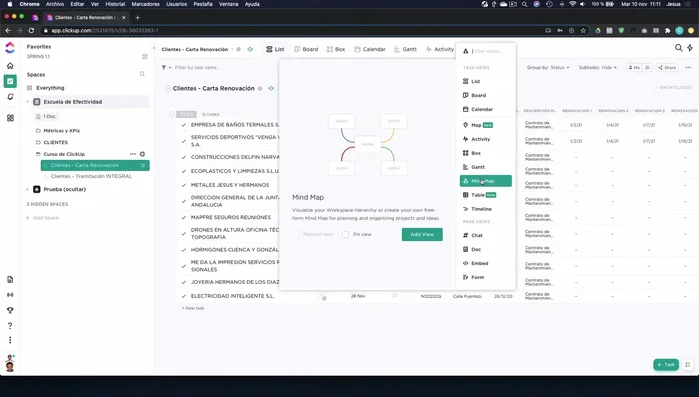The image size is (699, 397).
Task: Switch to the Board tab
Action: pyautogui.click(x=306, y=49)
